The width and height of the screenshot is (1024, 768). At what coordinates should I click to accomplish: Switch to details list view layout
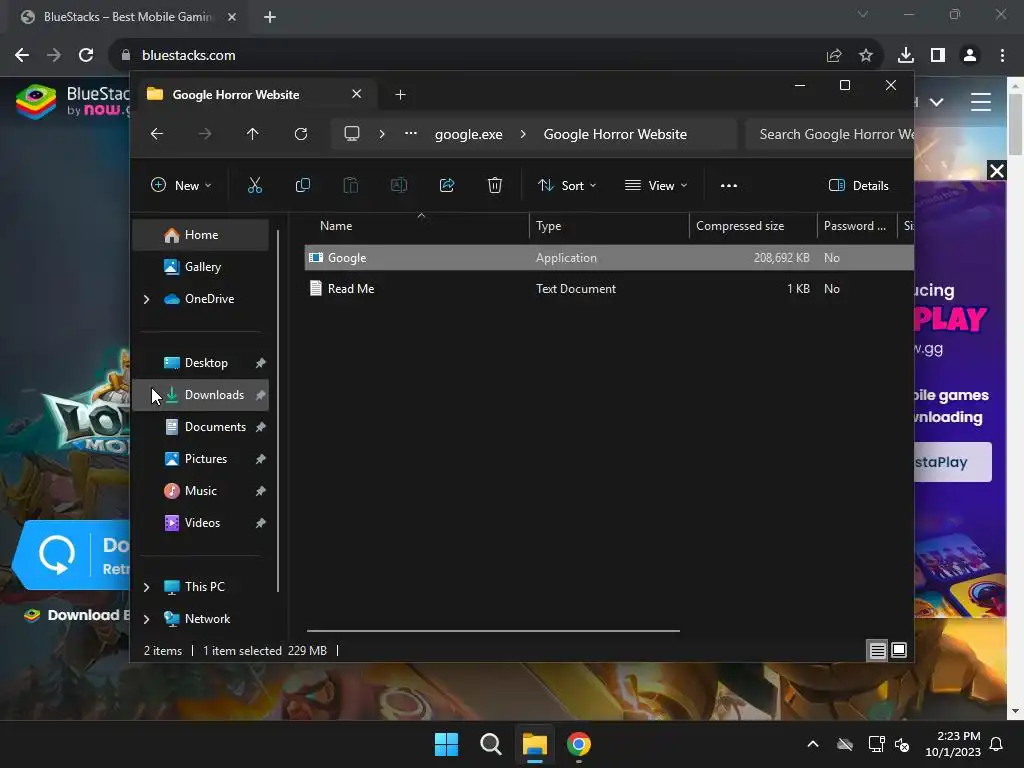coord(877,650)
